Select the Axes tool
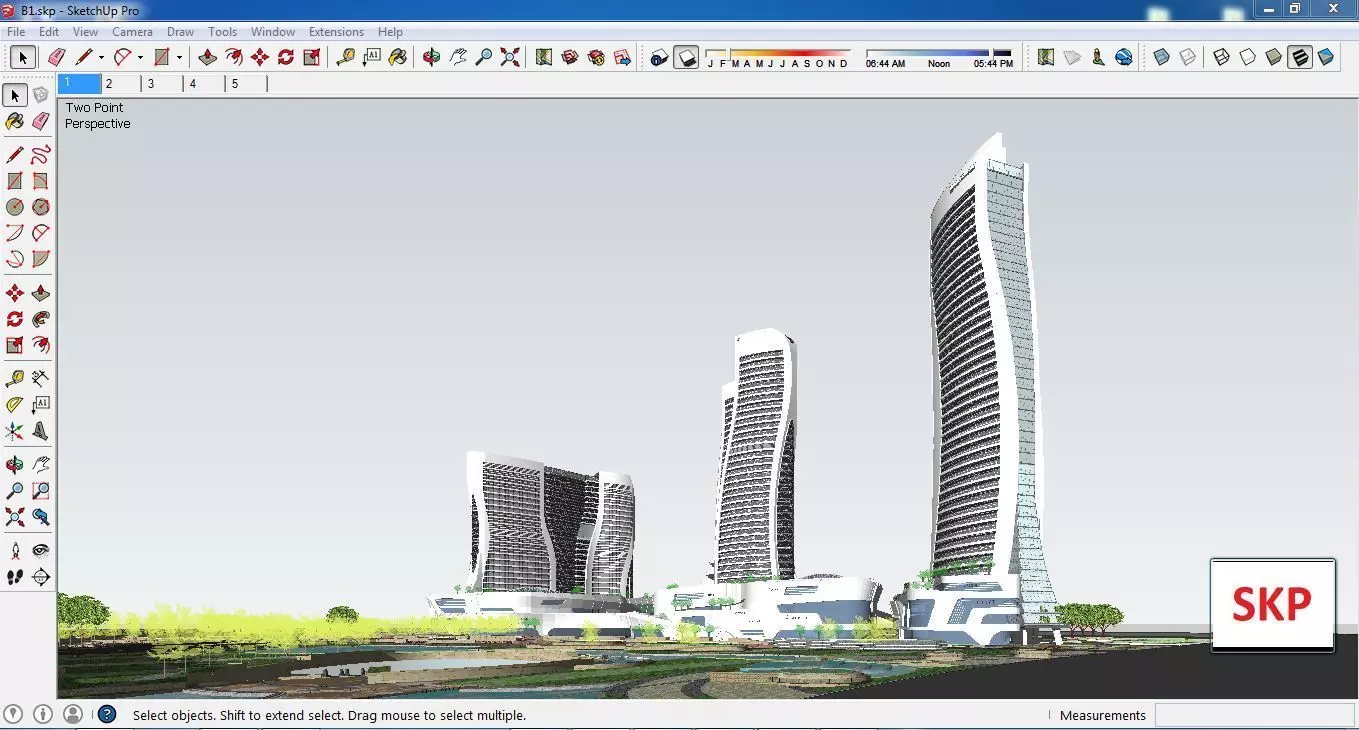The image size is (1359, 730). coord(14,431)
